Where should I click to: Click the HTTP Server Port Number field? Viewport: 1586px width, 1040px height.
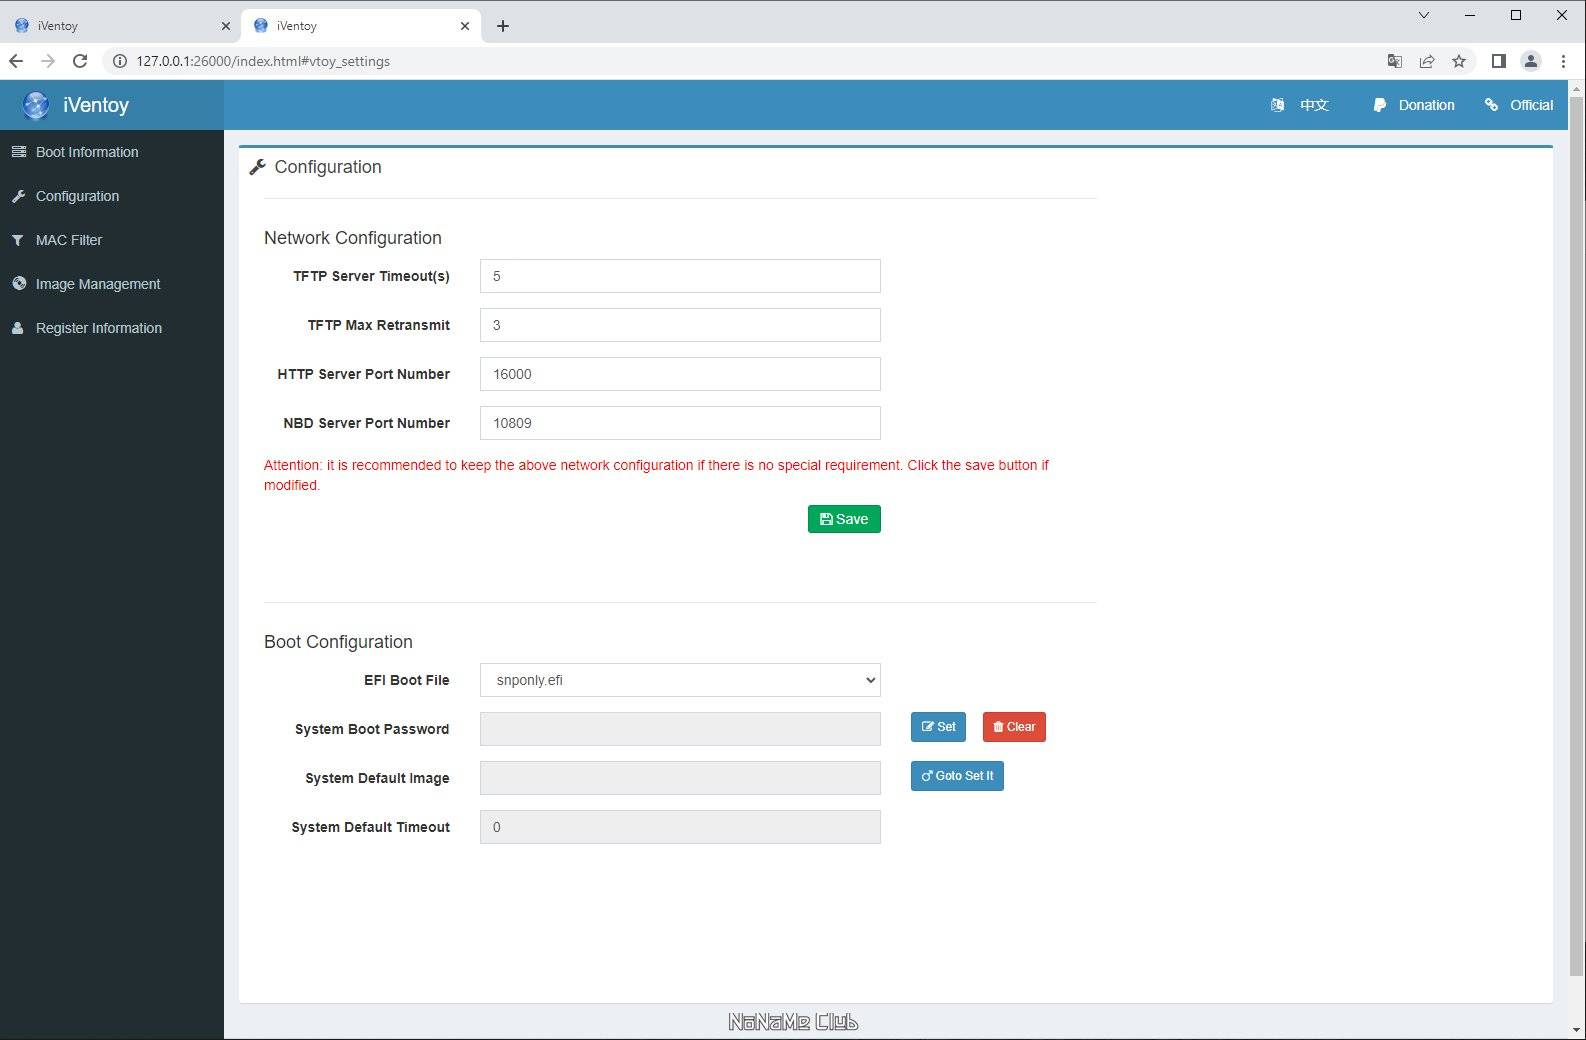pos(680,374)
